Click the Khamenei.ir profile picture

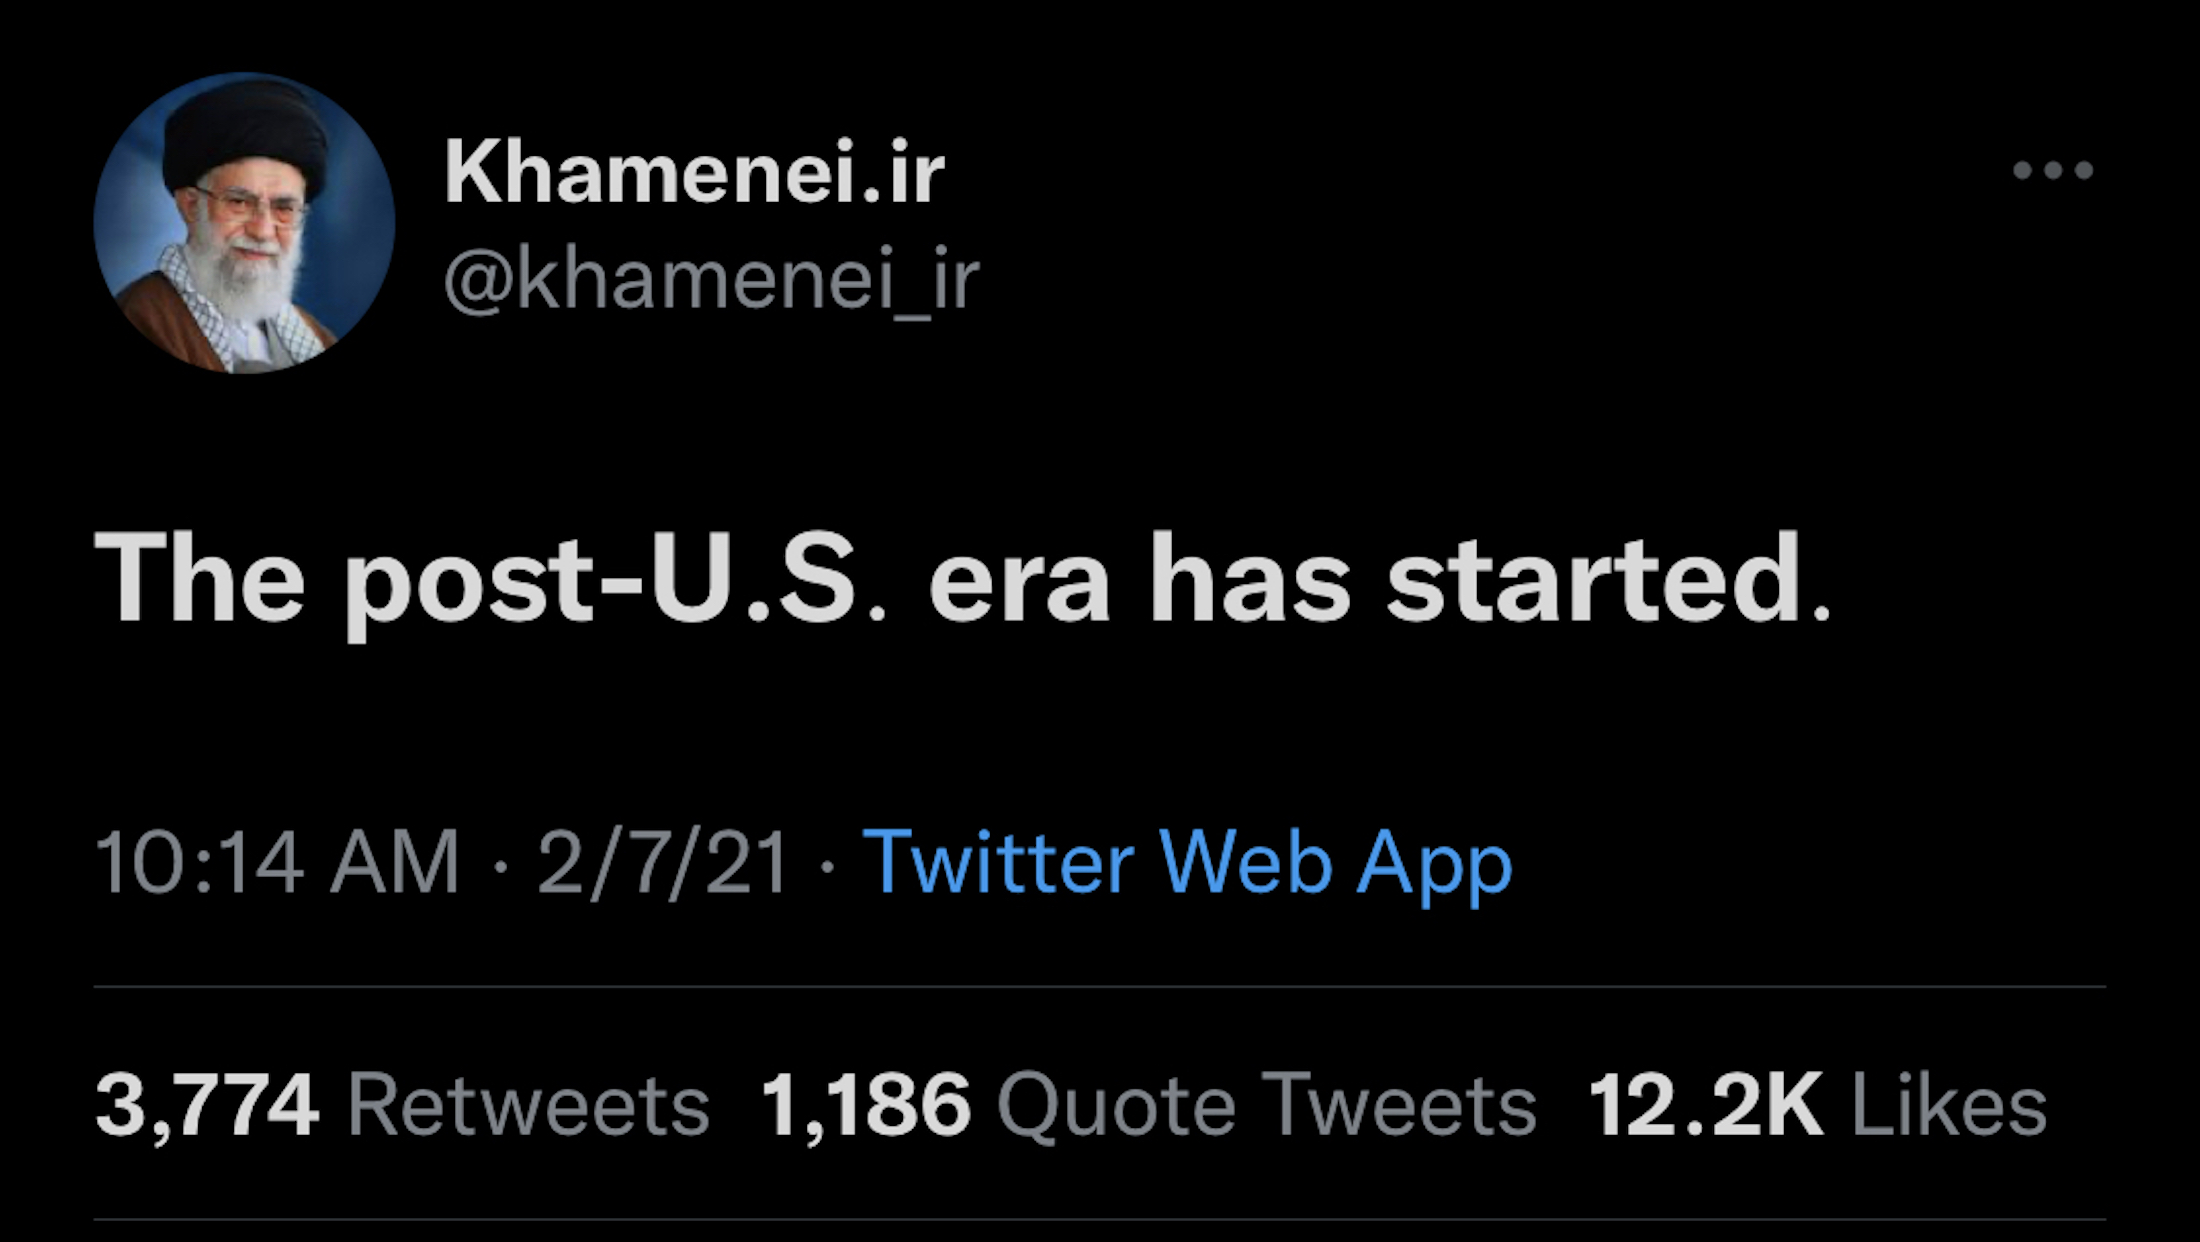click(244, 222)
